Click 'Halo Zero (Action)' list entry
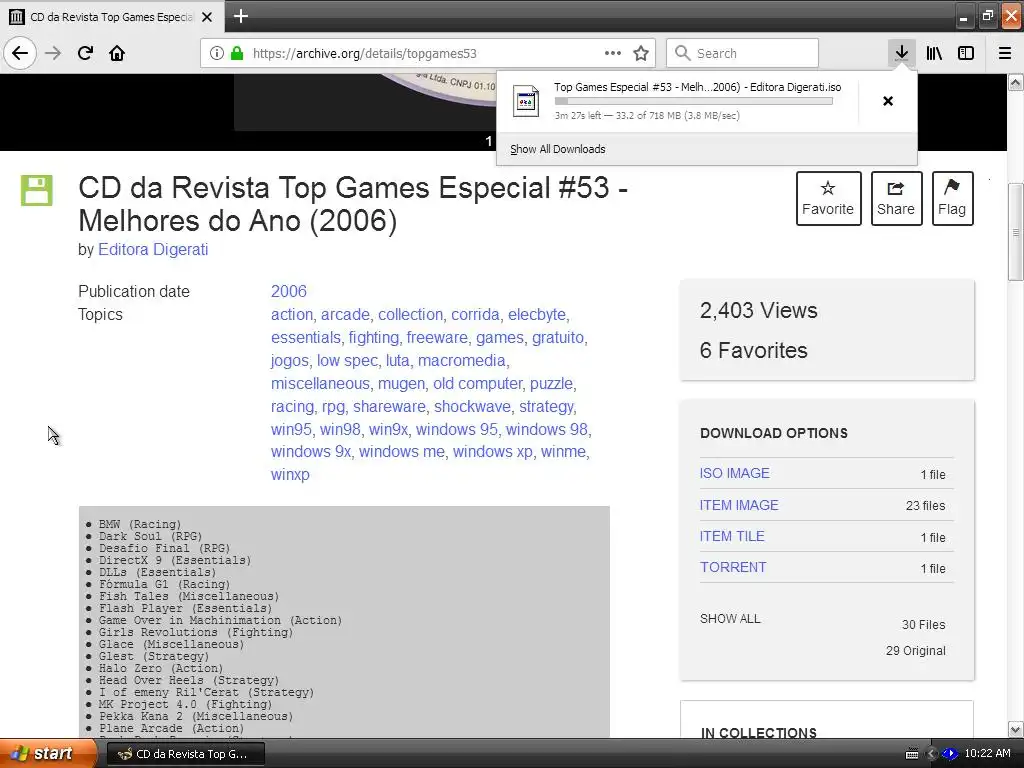The image size is (1024, 768). pos(161,668)
